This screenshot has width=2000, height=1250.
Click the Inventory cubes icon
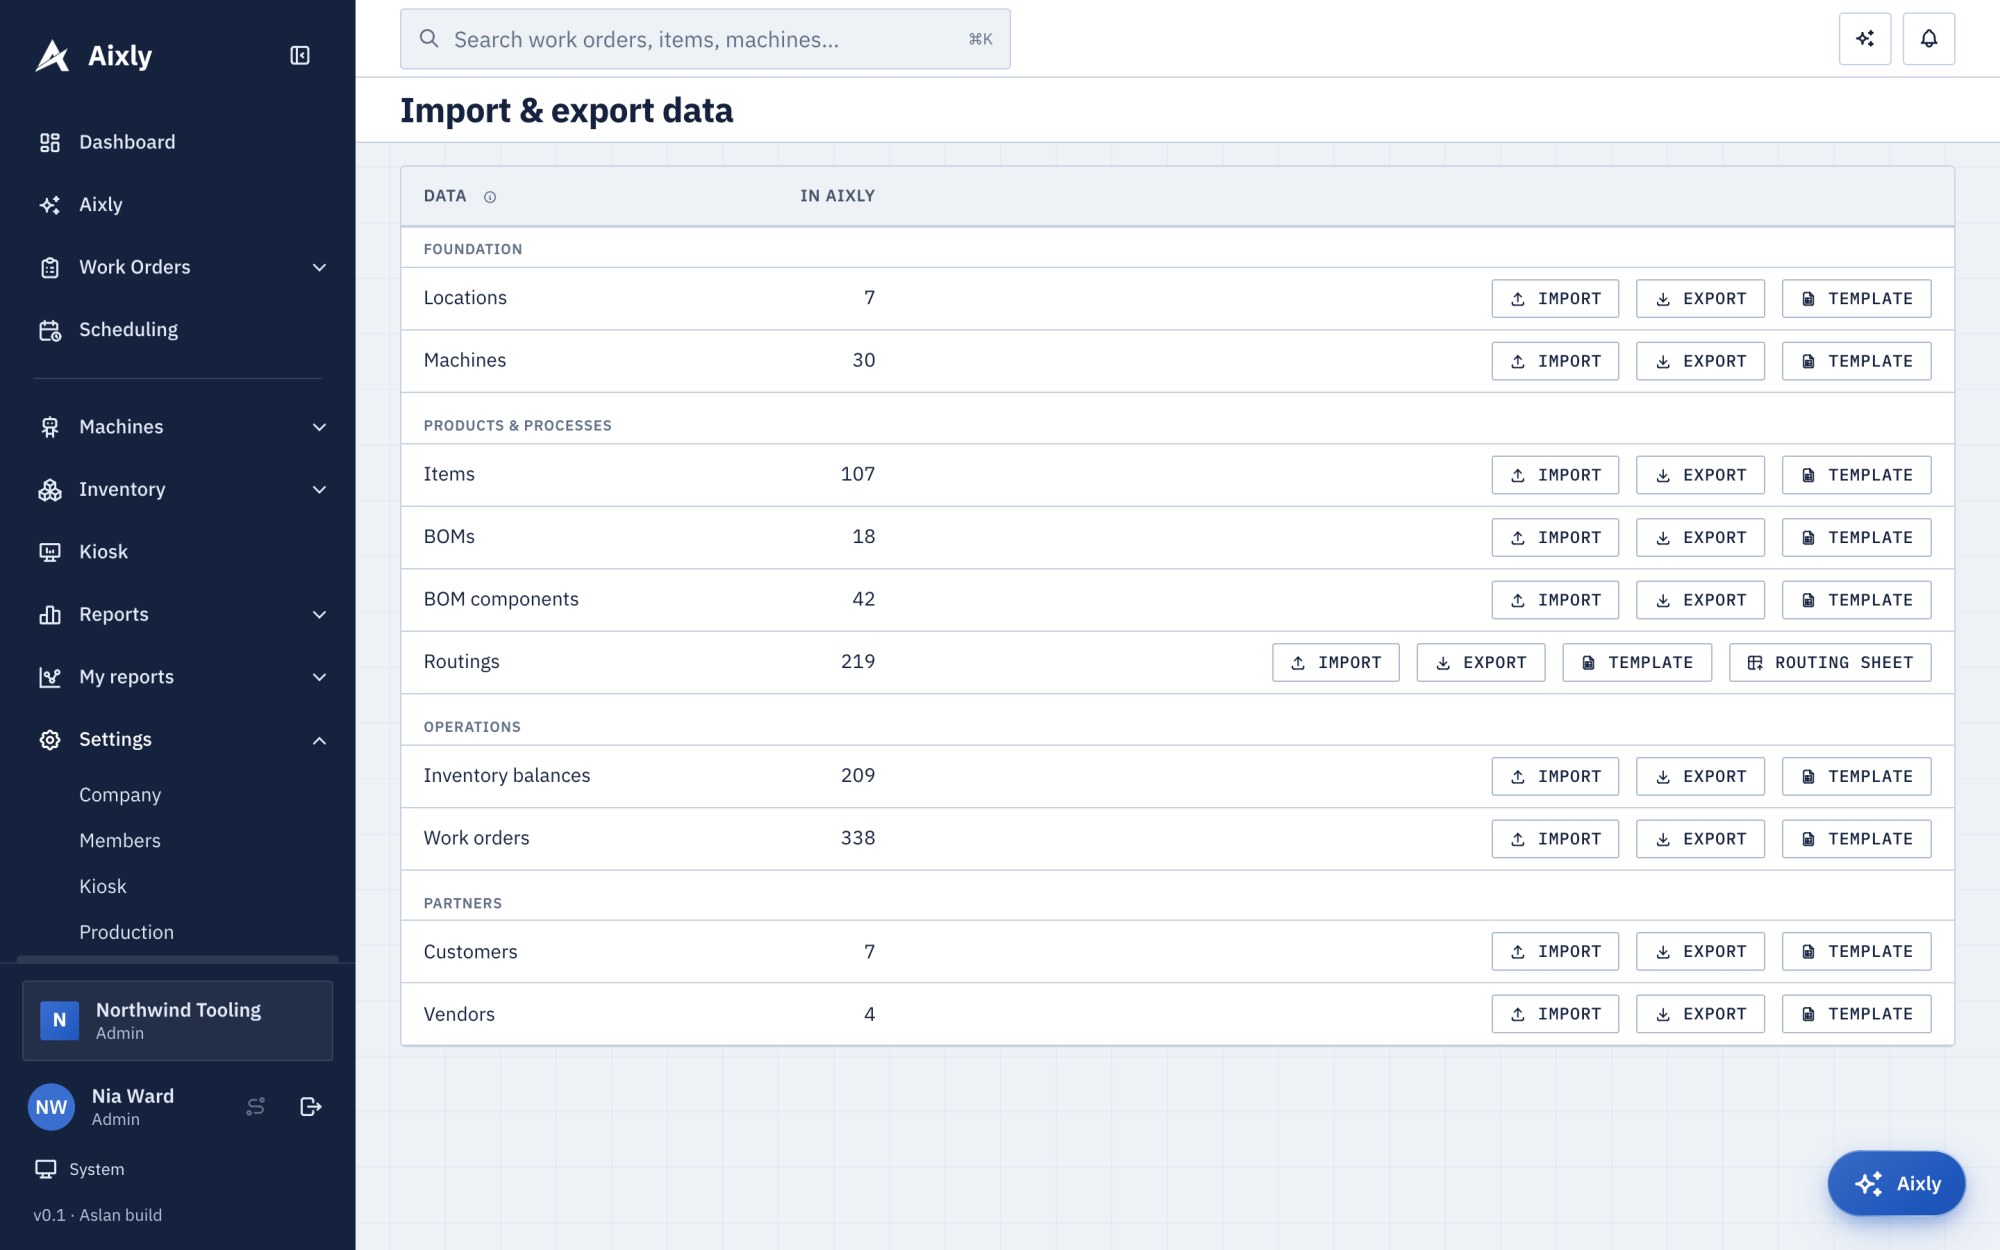pos(50,490)
